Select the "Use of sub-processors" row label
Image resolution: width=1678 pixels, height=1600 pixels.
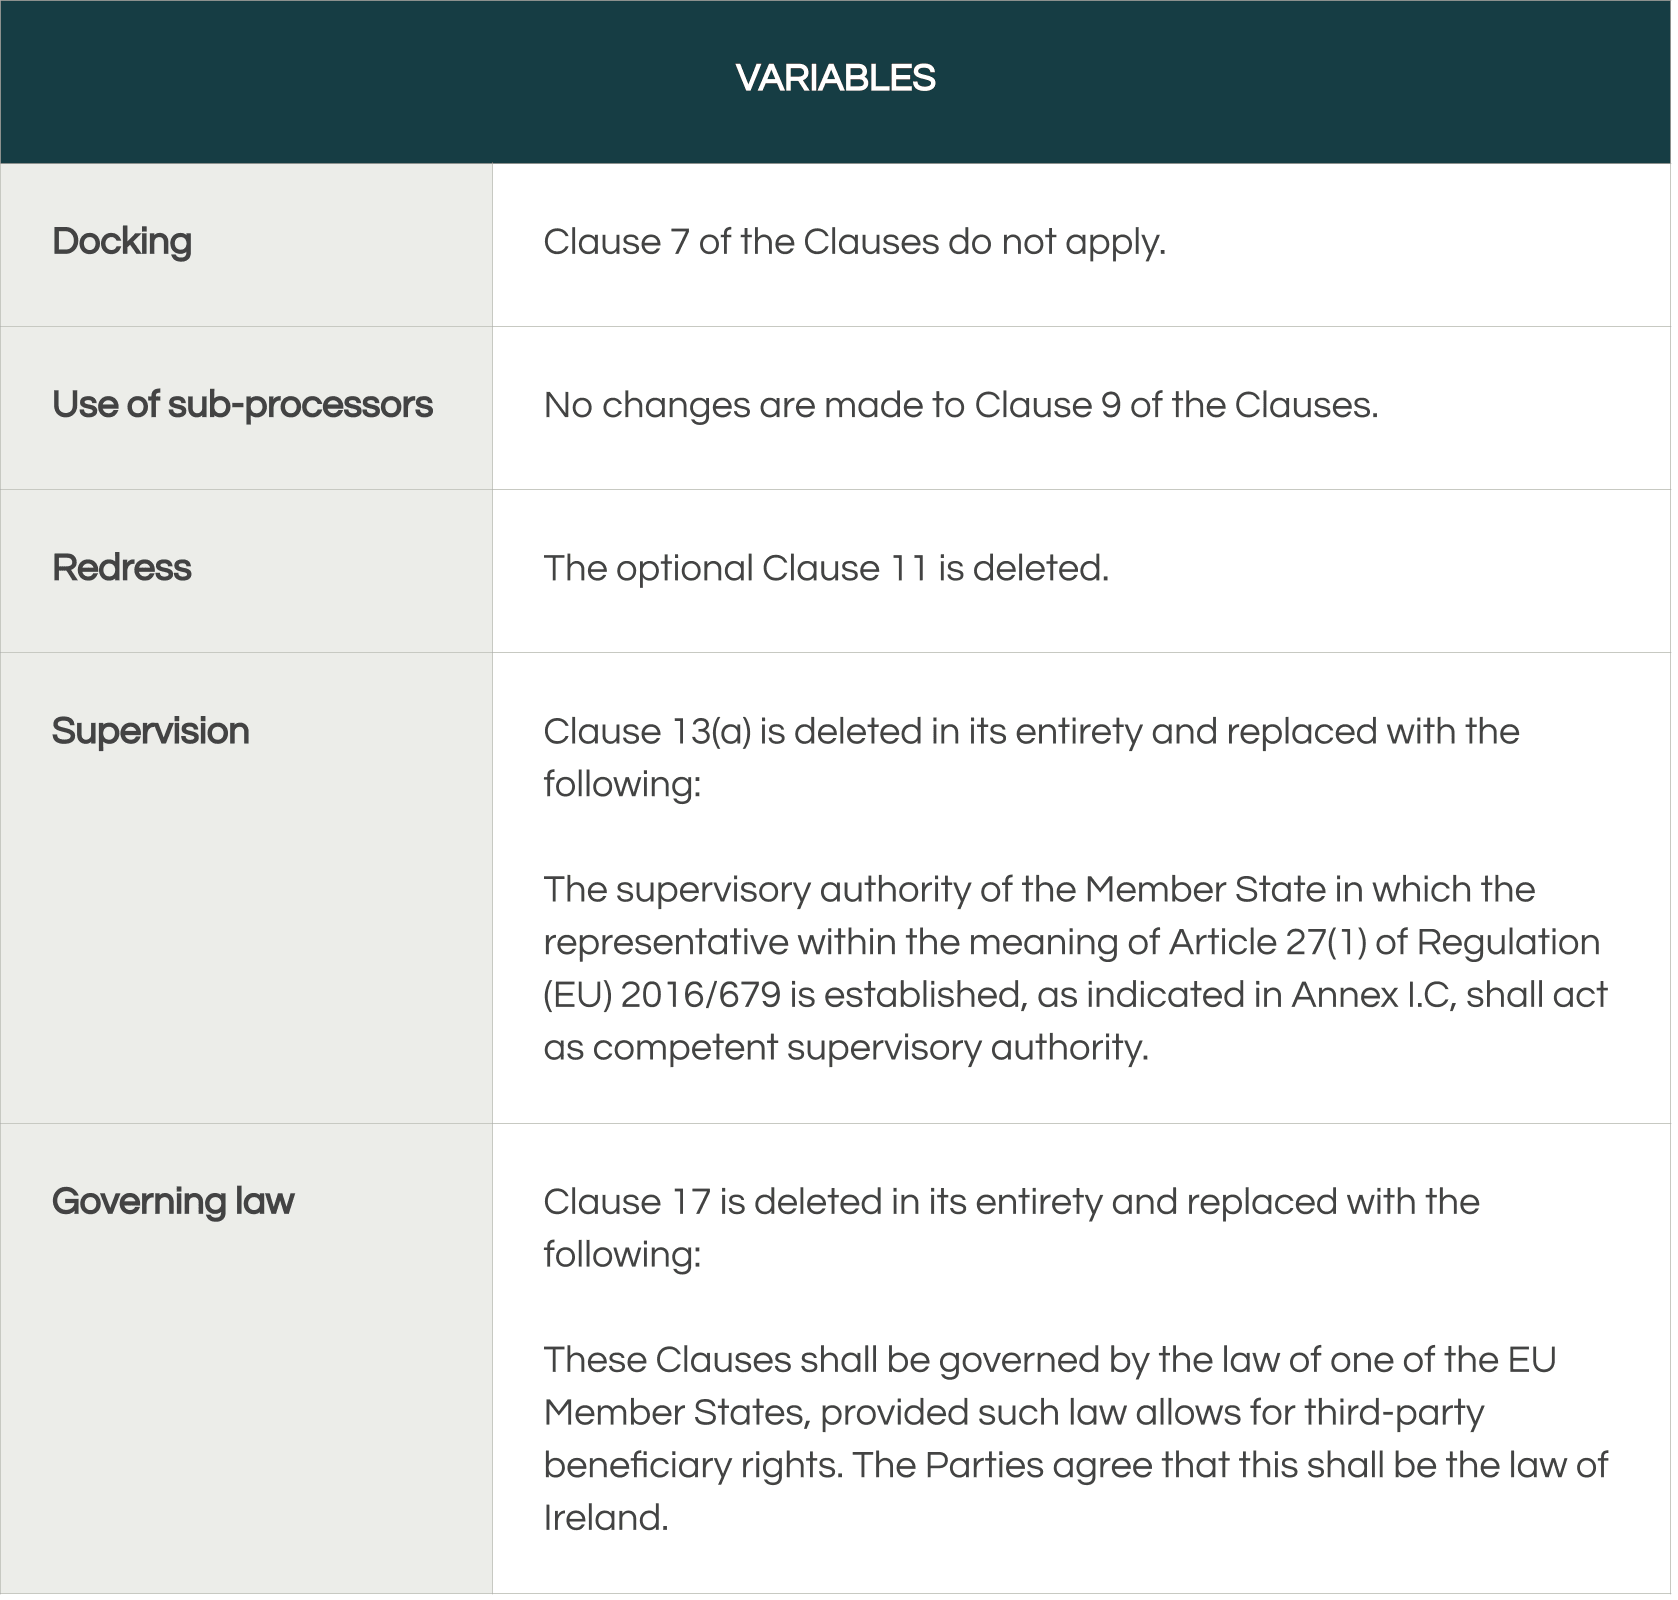(242, 404)
